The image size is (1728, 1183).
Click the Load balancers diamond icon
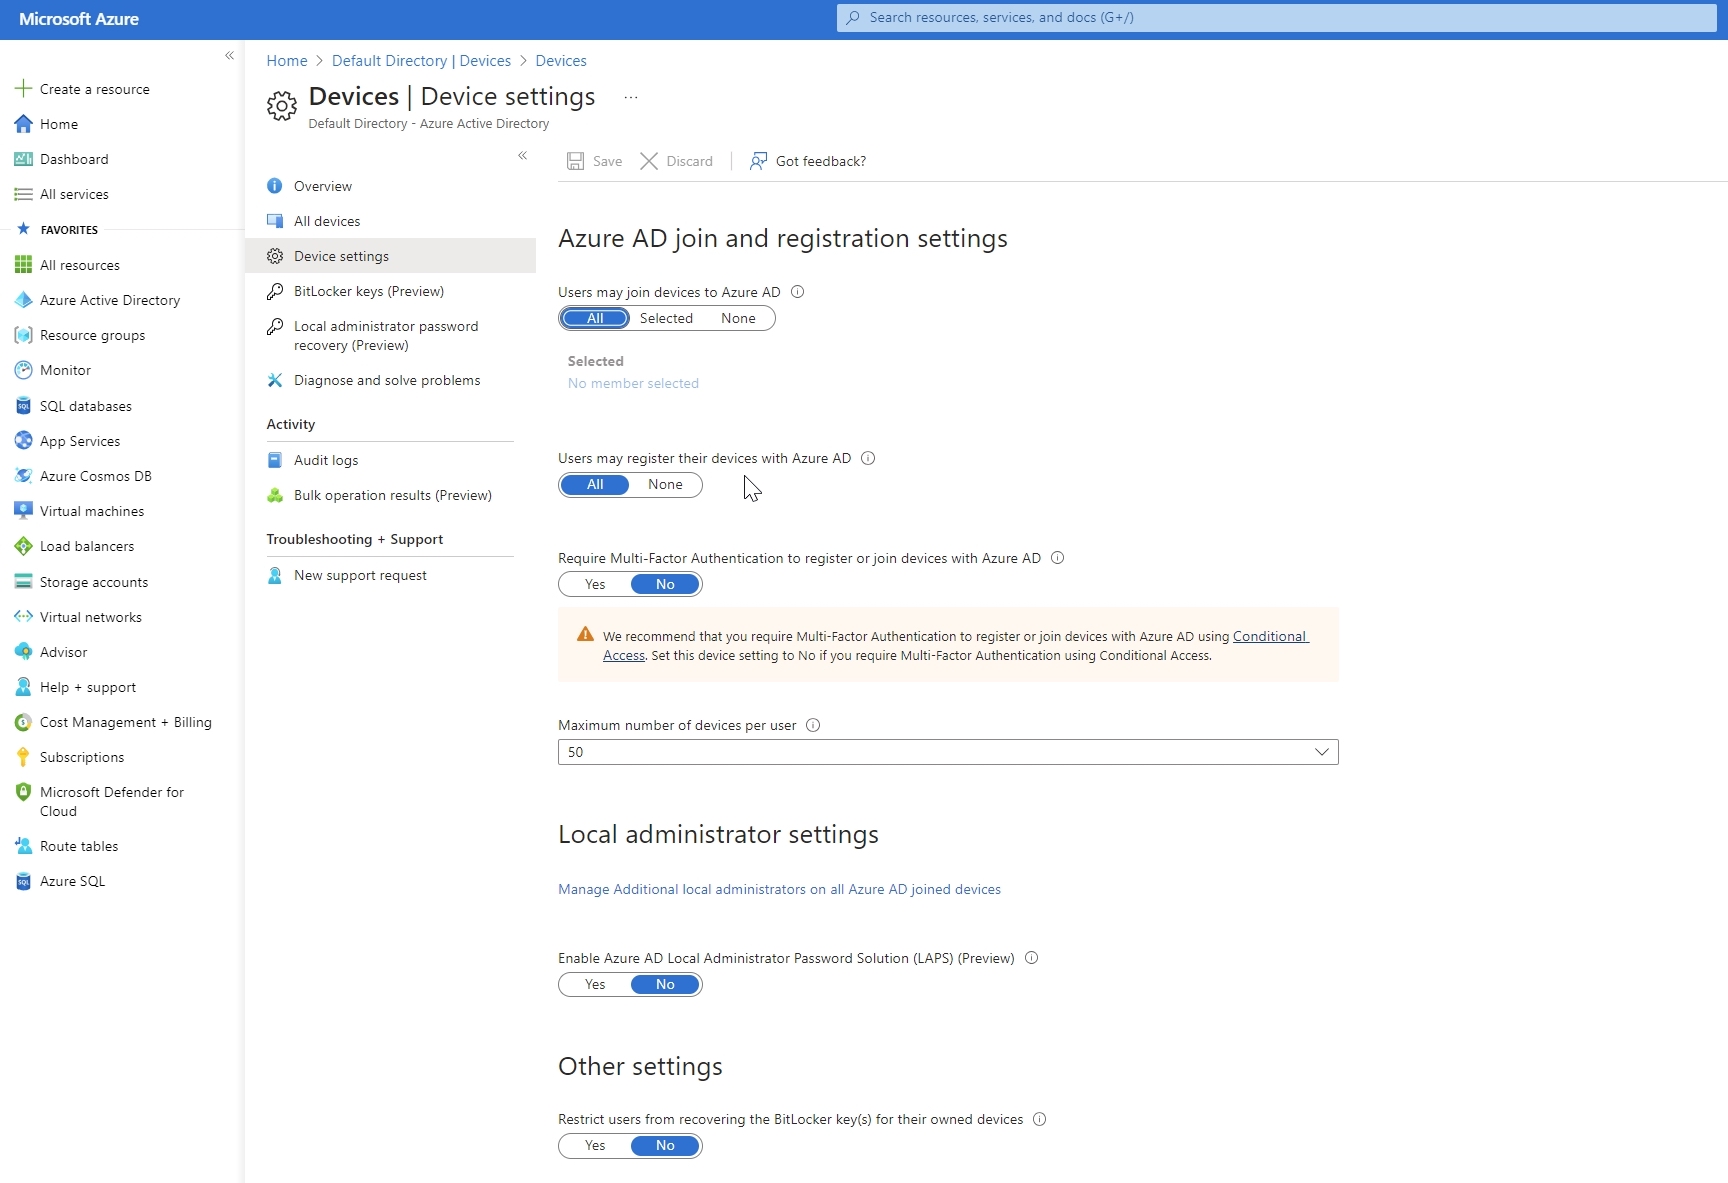coord(23,546)
